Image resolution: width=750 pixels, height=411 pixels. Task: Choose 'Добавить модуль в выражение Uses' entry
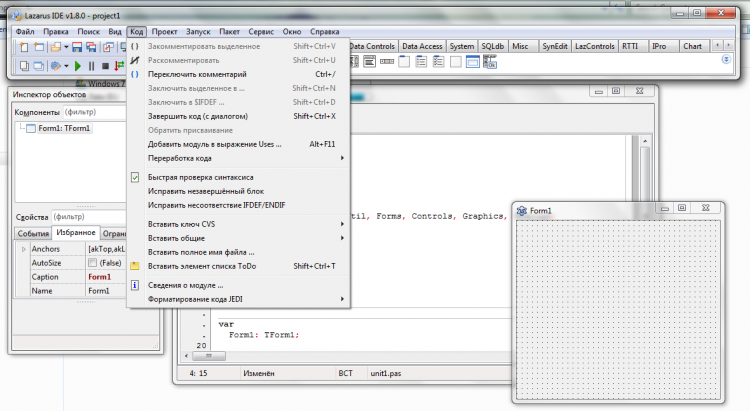click(x=238, y=144)
